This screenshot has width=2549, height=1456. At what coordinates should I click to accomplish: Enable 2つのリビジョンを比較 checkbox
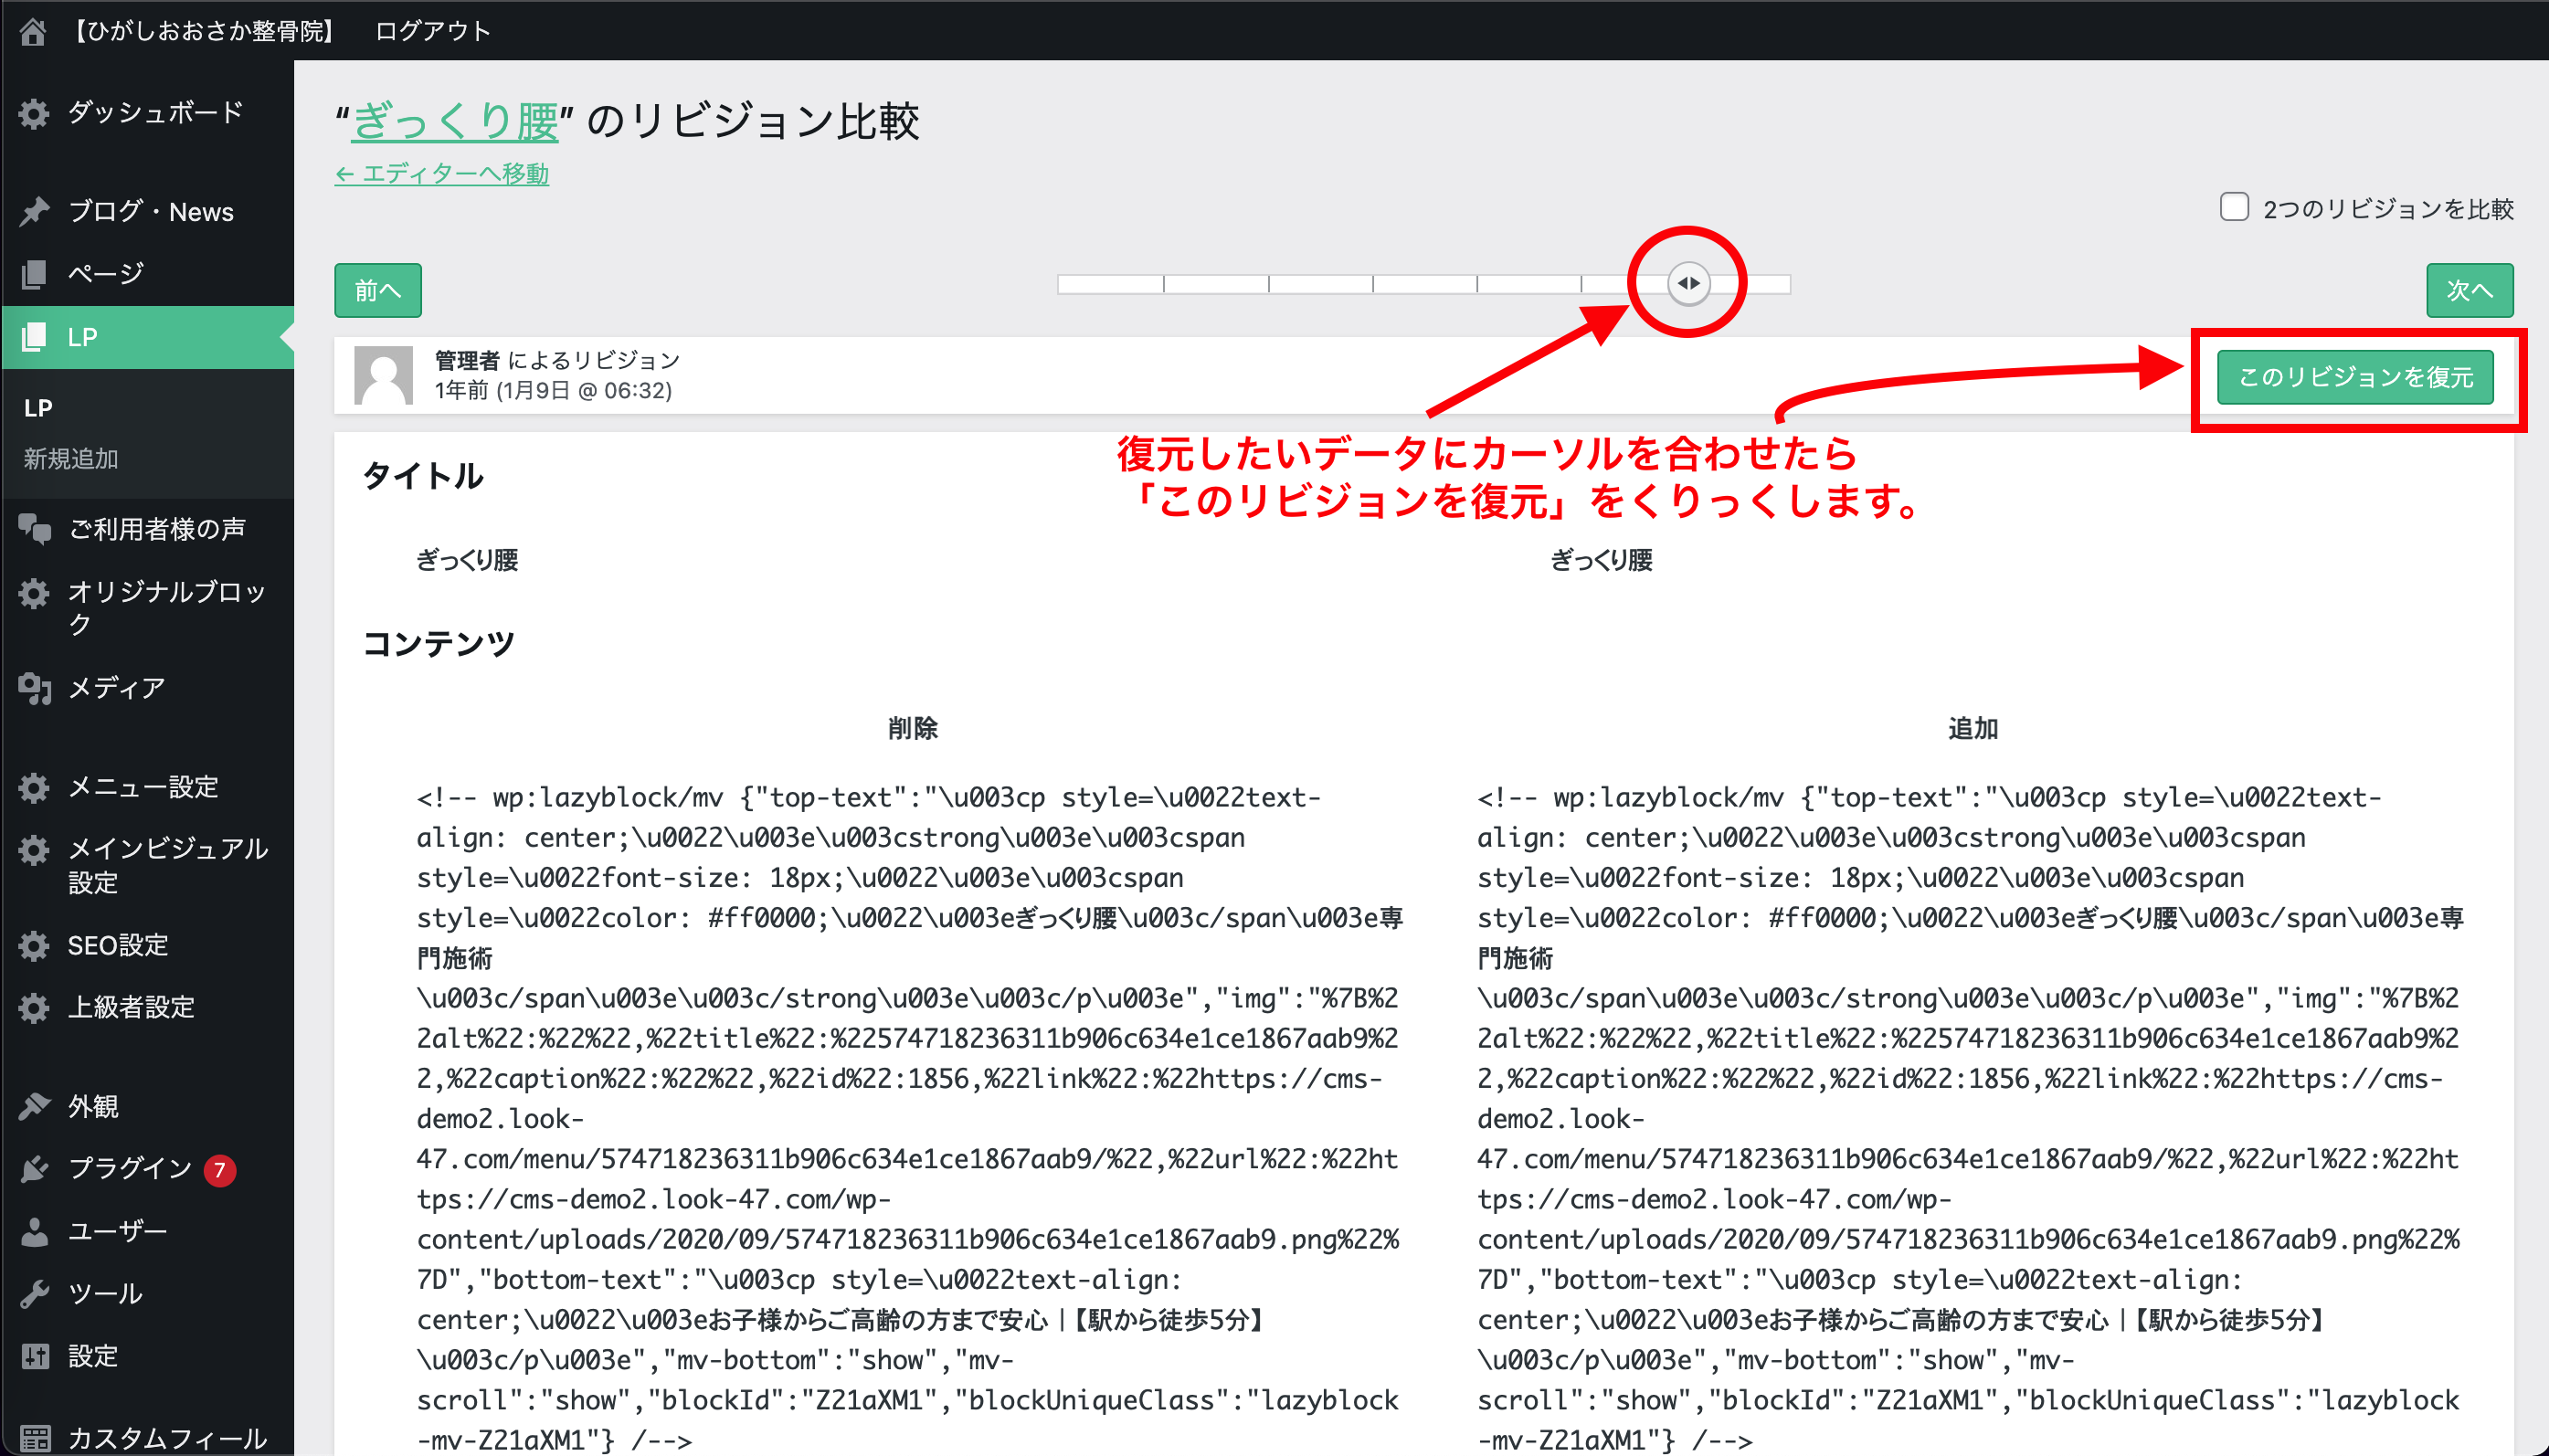tap(2234, 207)
